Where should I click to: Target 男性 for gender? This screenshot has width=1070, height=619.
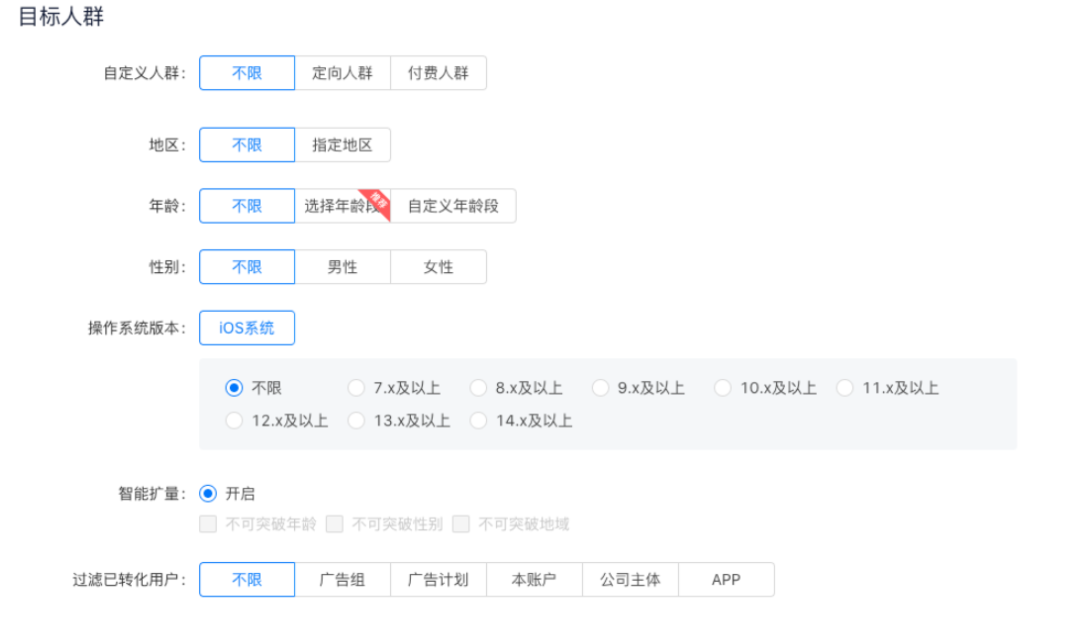click(x=343, y=266)
